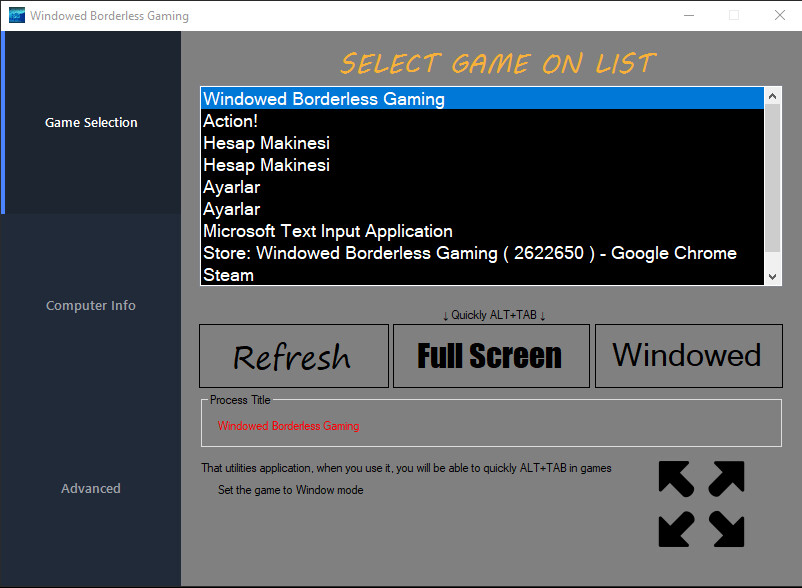The width and height of the screenshot is (802, 588).
Task: Click the game list scroll-up arrow
Action: [773, 96]
